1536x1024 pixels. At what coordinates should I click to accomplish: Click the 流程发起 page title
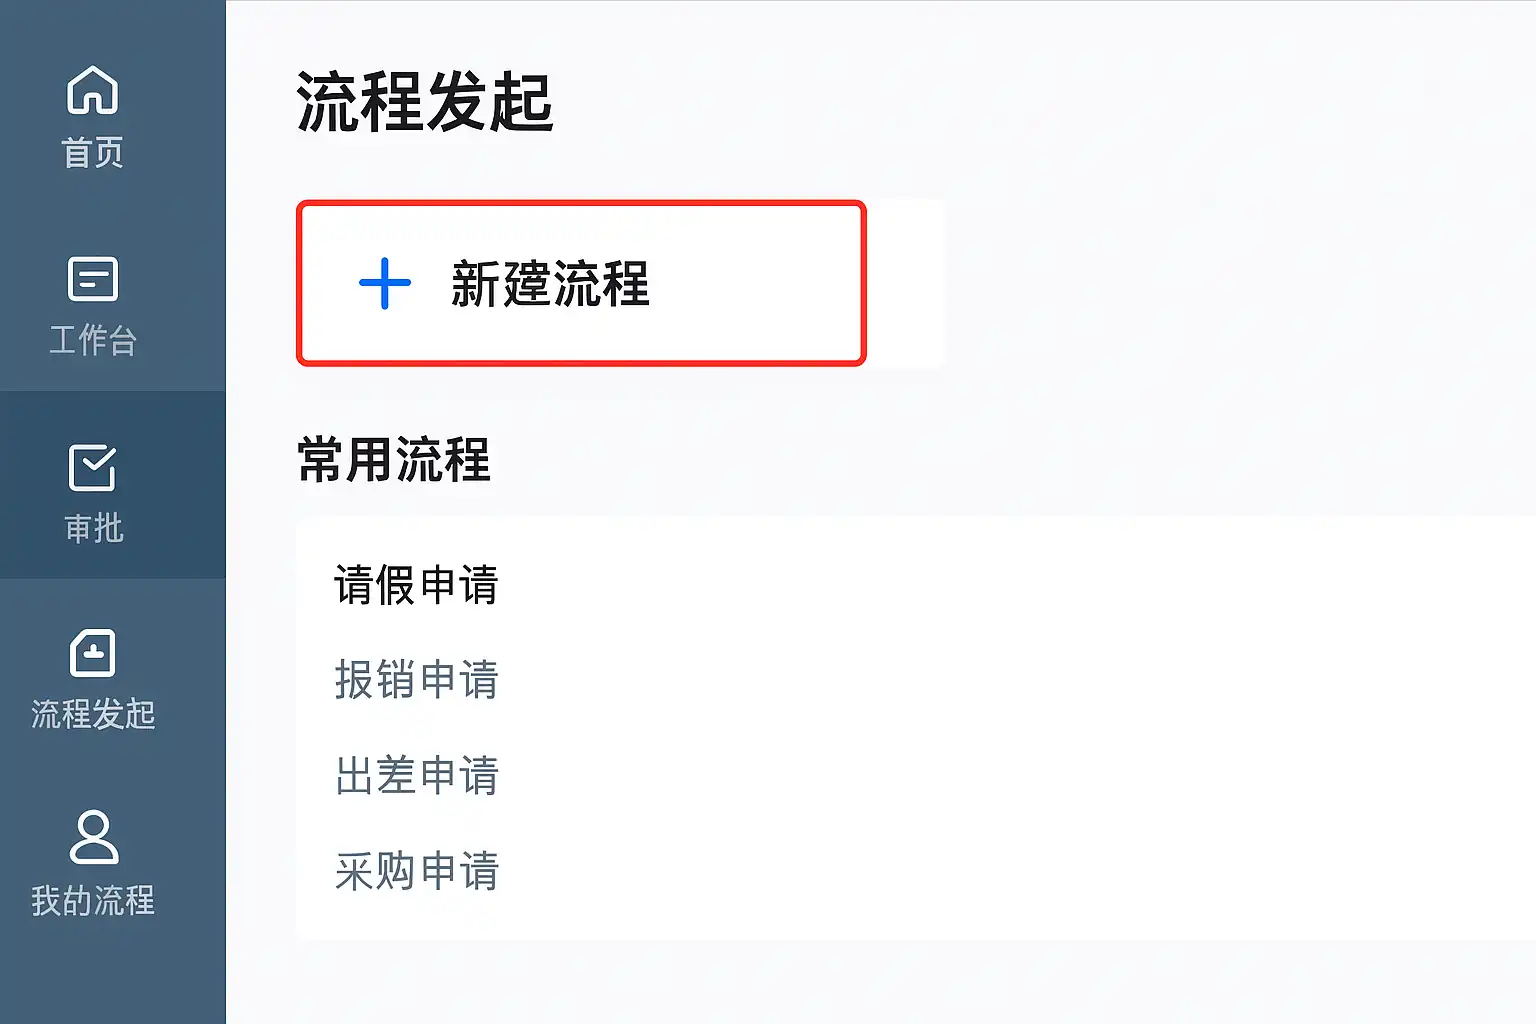tap(424, 103)
